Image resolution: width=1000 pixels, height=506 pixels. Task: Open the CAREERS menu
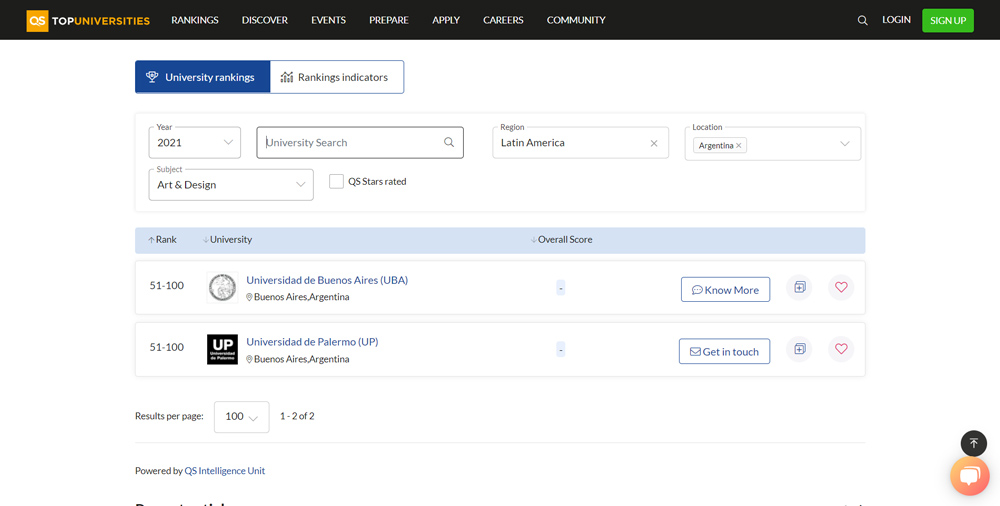click(503, 20)
